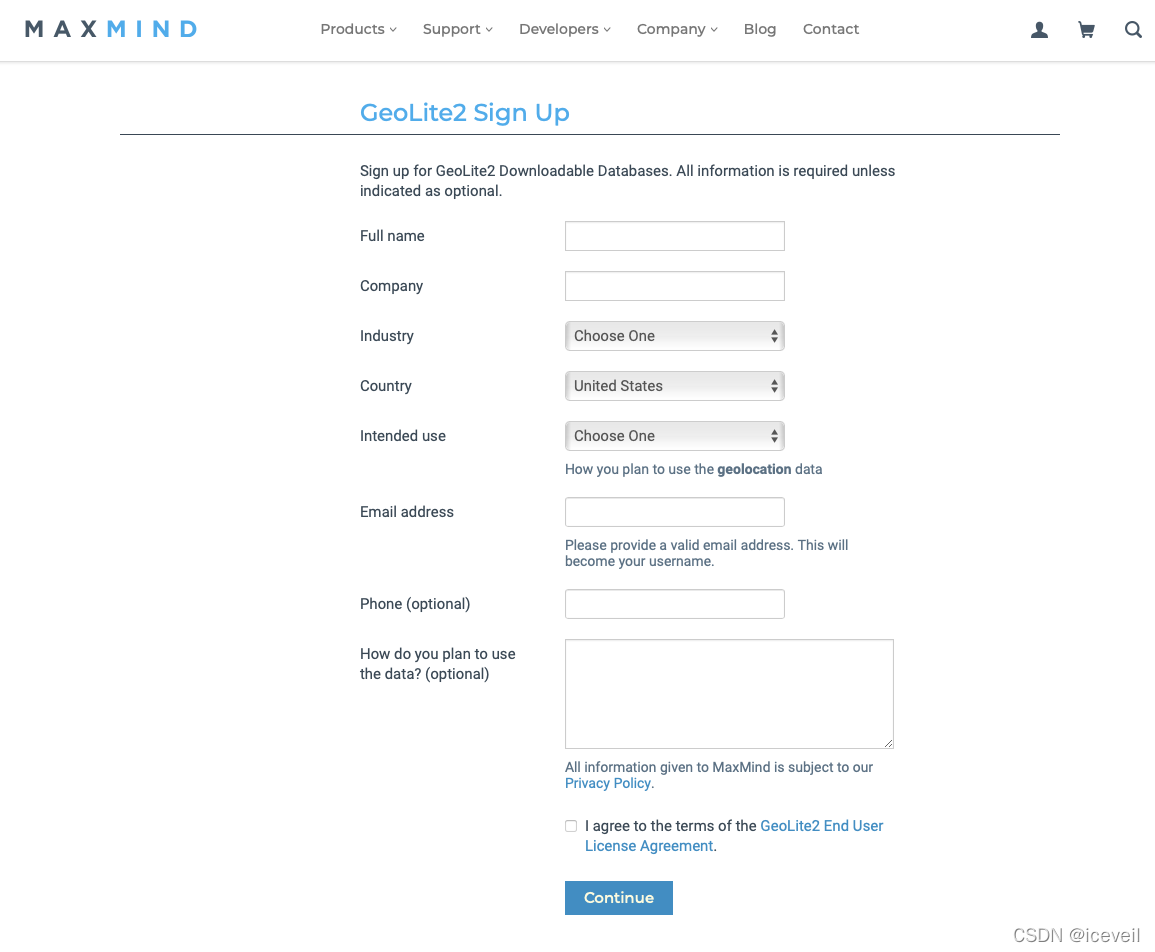Click the MaxMind logo

(111, 29)
